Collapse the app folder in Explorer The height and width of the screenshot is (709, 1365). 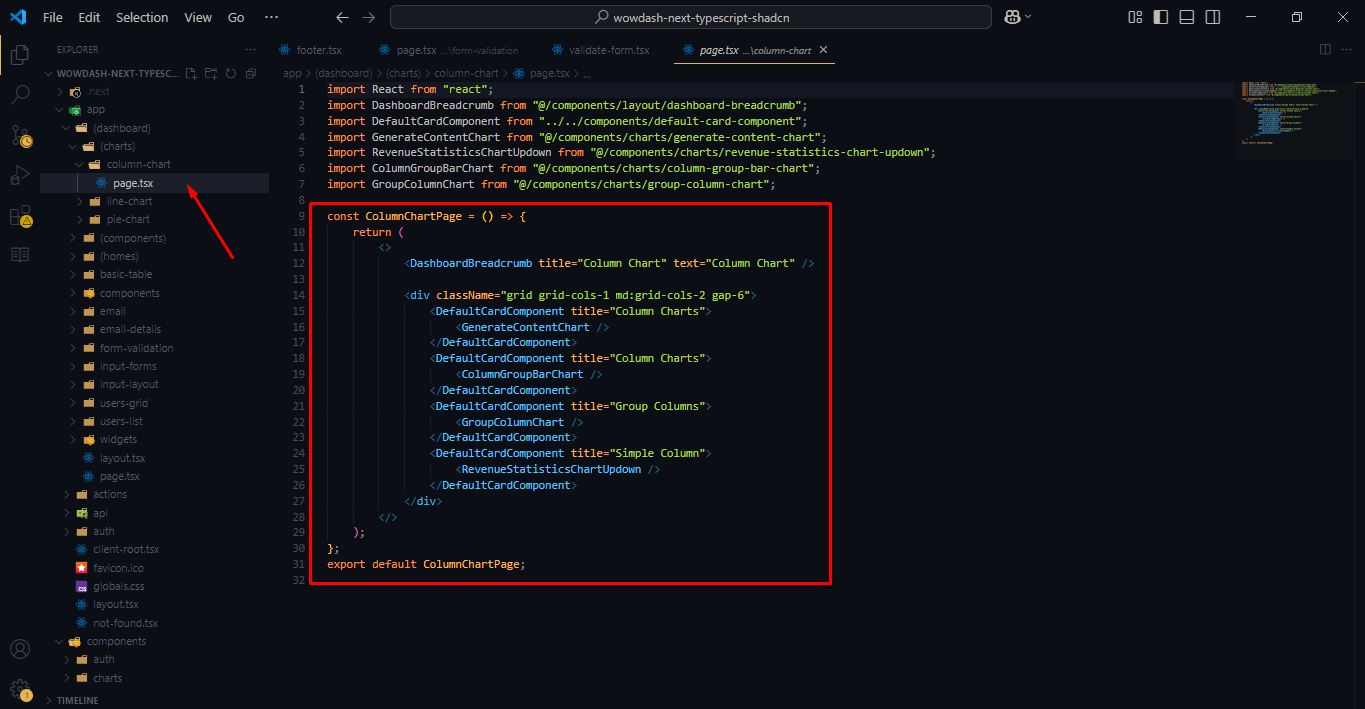pos(58,109)
